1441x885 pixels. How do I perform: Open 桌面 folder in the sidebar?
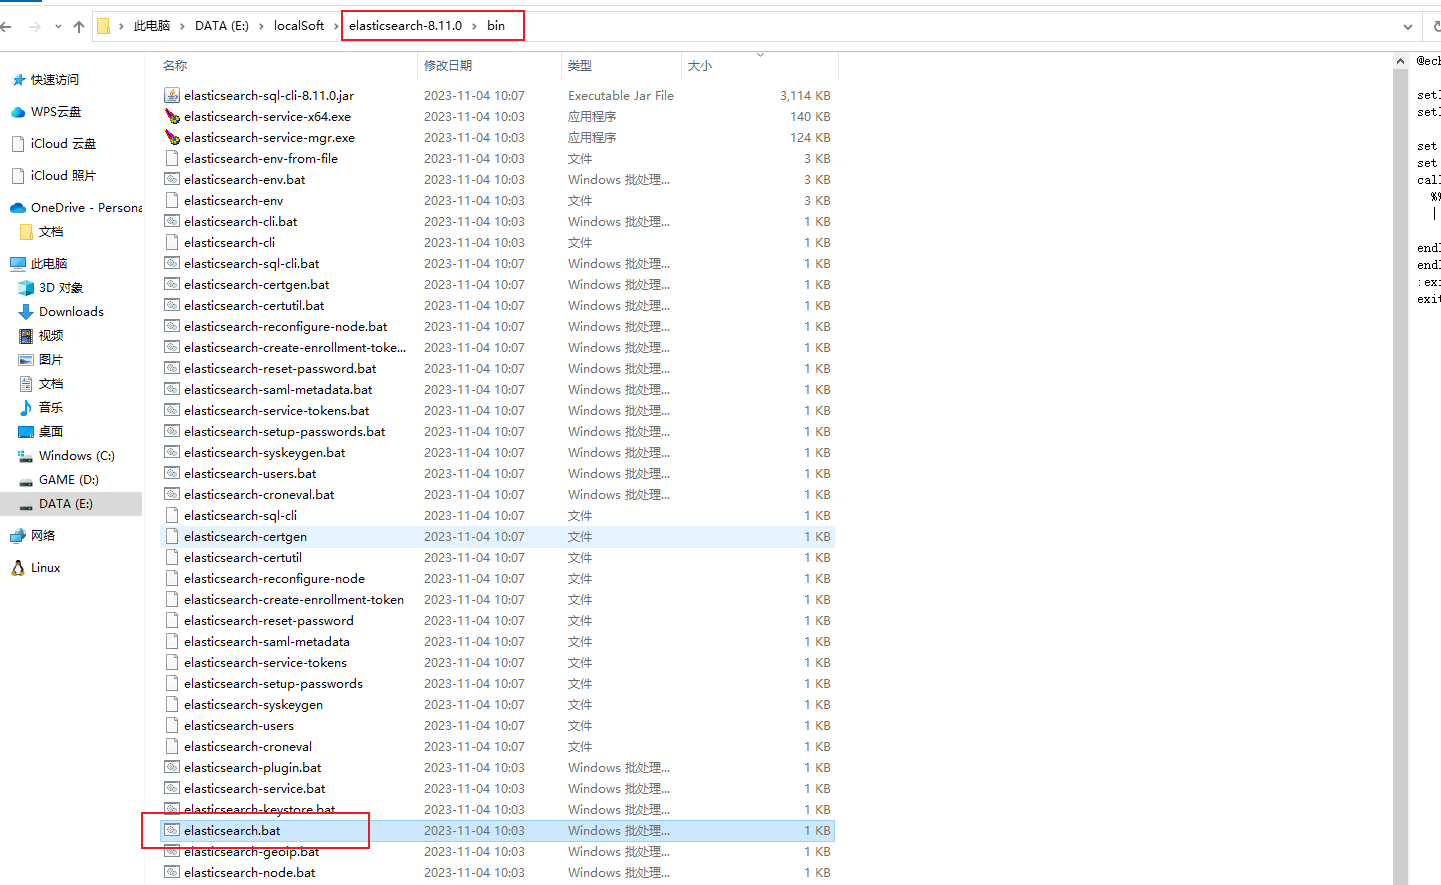(x=51, y=432)
